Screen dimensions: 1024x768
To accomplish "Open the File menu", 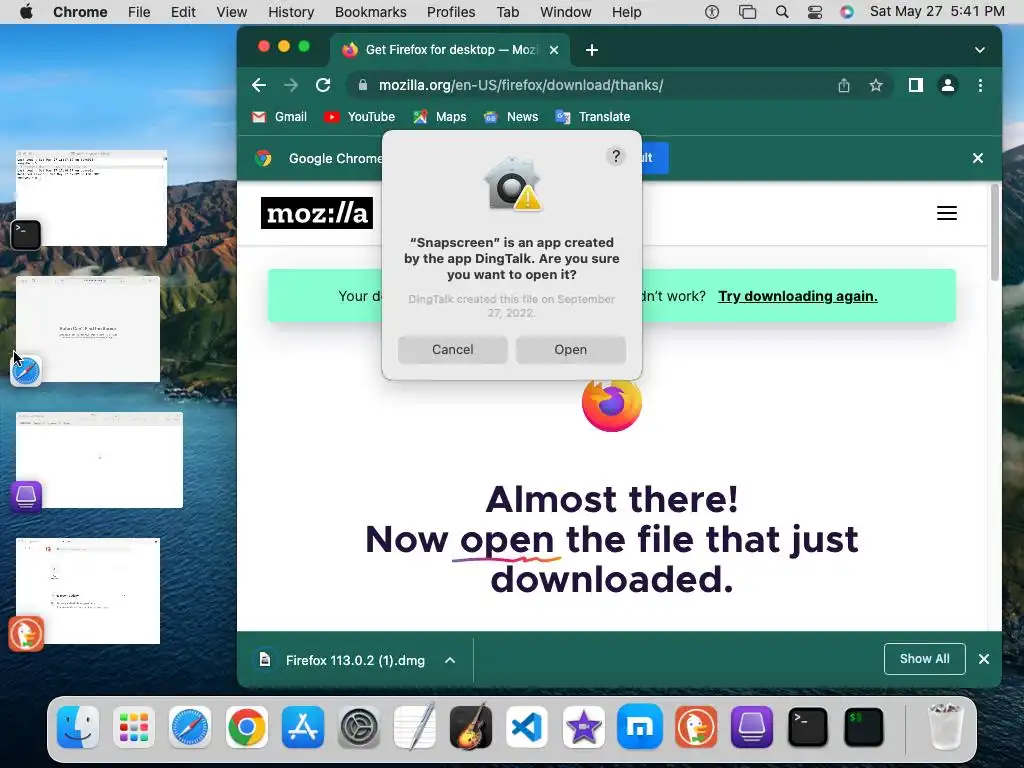I will pos(139,12).
